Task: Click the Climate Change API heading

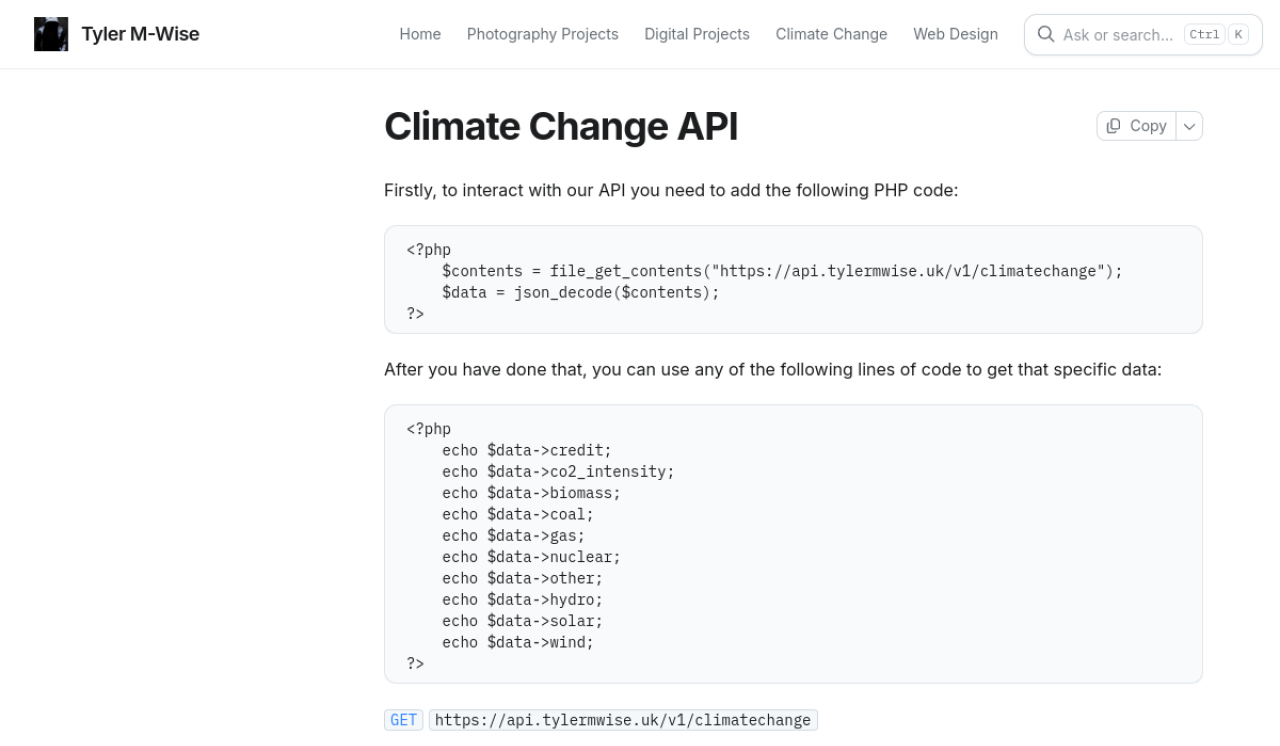Action: pyautogui.click(x=561, y=127)
